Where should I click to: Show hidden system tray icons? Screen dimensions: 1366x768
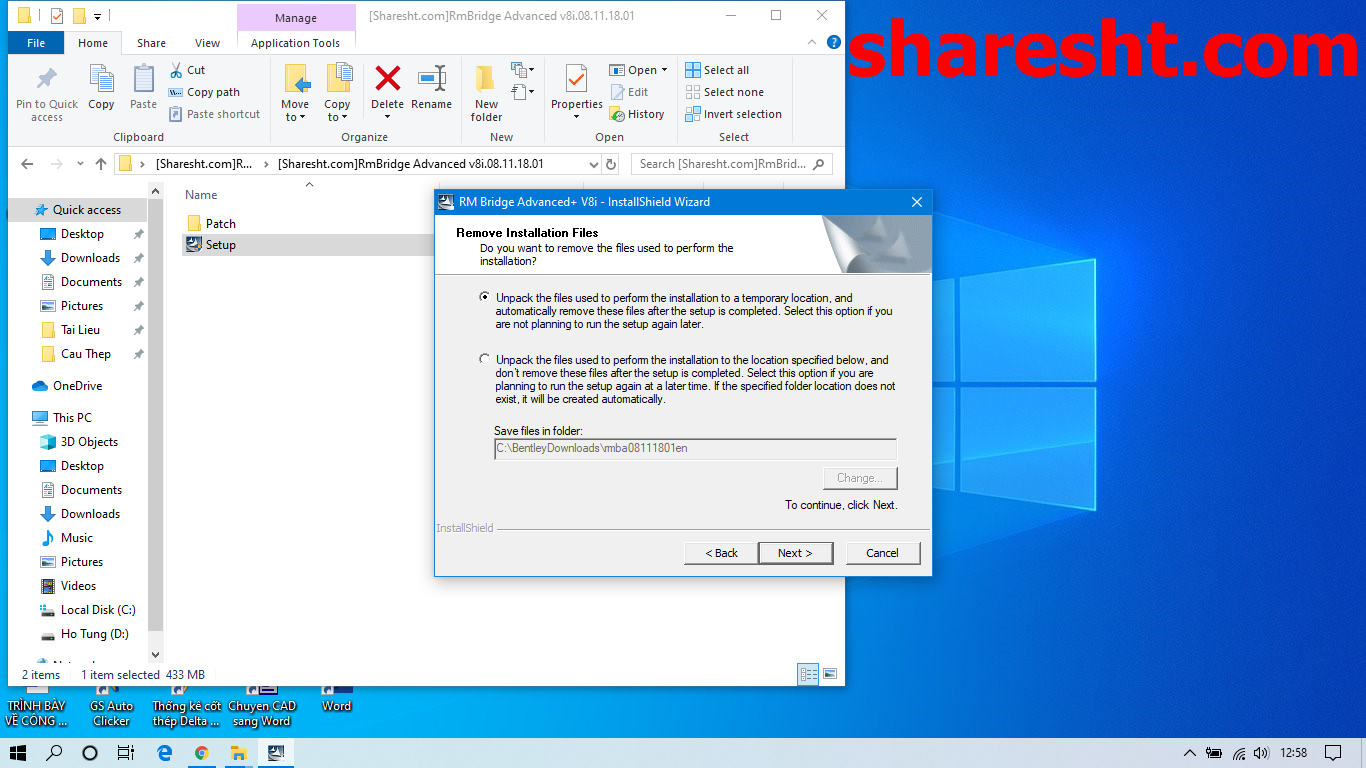tap(1189, 753)
